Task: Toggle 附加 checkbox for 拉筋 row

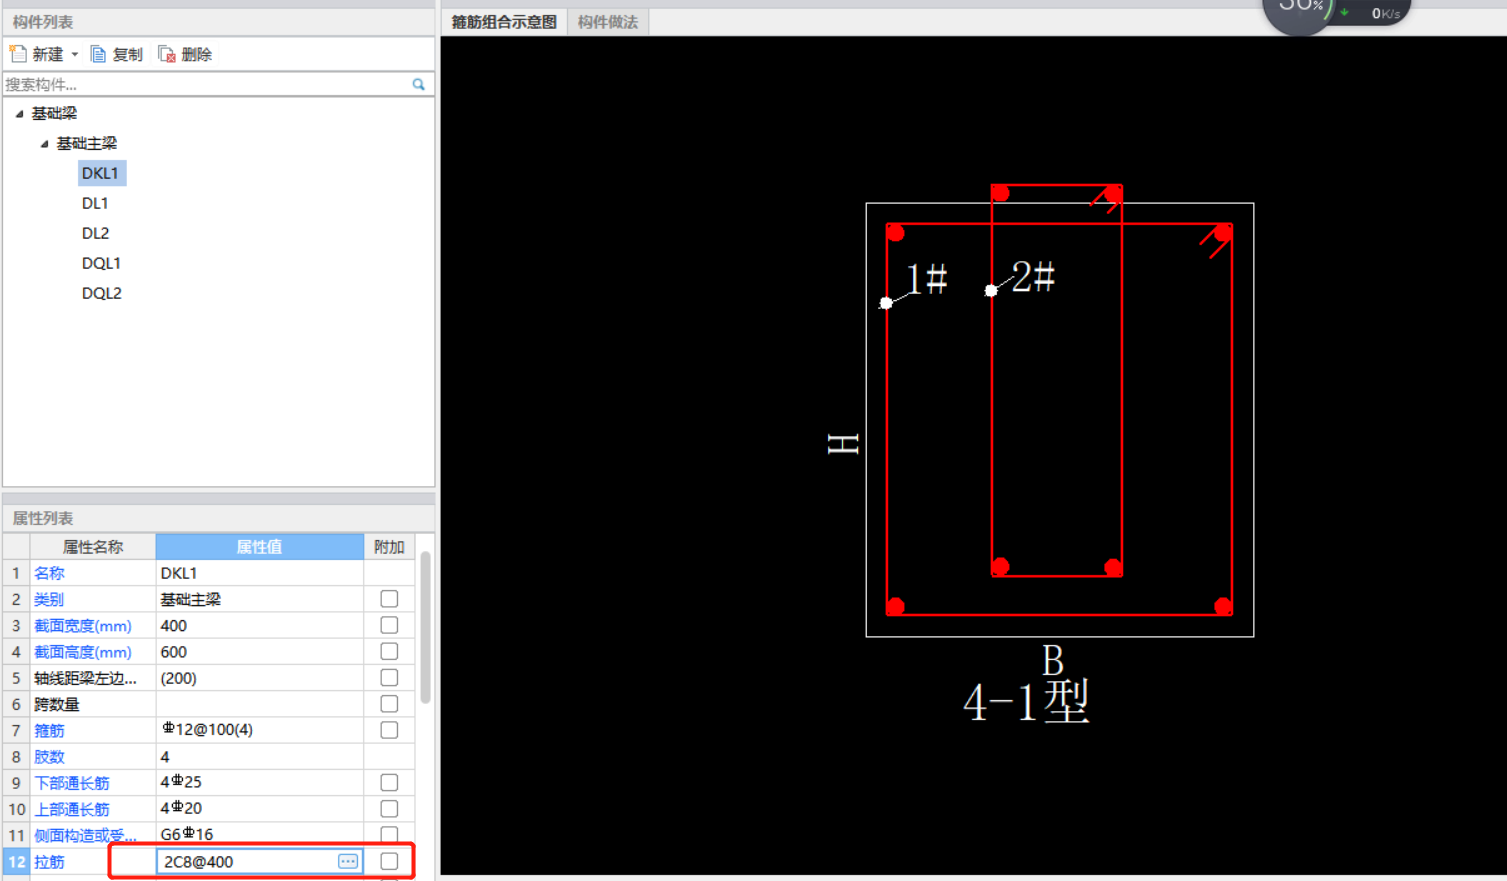Action: click(x=389, y=861)
